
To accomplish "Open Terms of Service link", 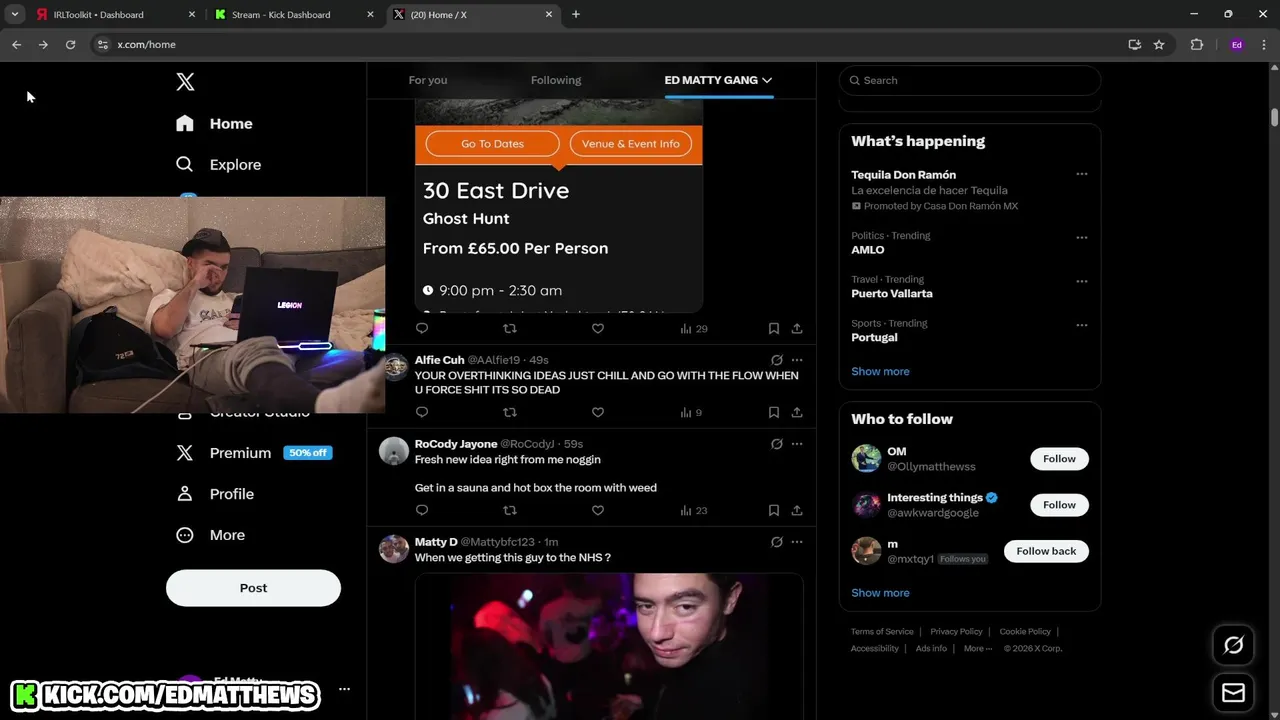I will (882, 632).
